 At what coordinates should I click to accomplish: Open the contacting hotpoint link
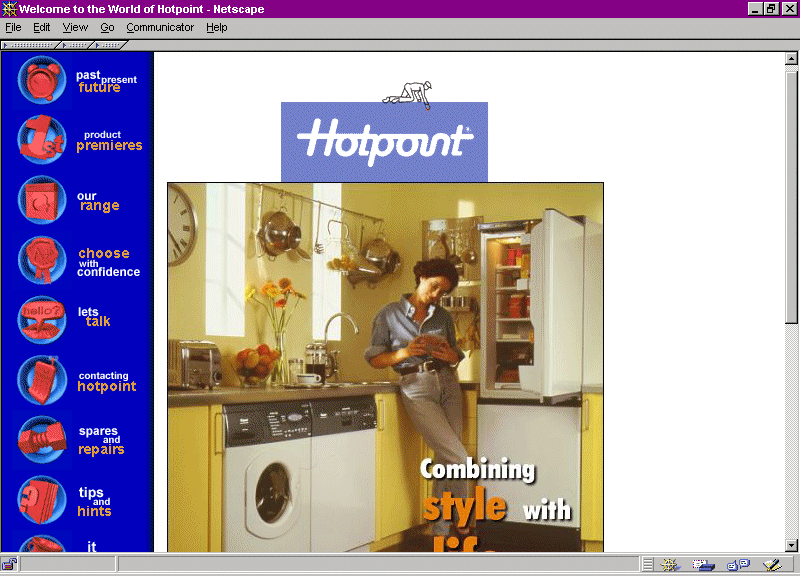point(107,382)
